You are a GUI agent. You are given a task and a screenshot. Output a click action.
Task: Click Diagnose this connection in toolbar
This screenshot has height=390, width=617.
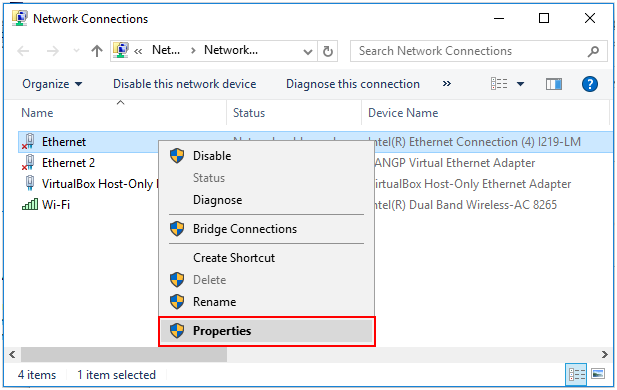coord(353,84)
